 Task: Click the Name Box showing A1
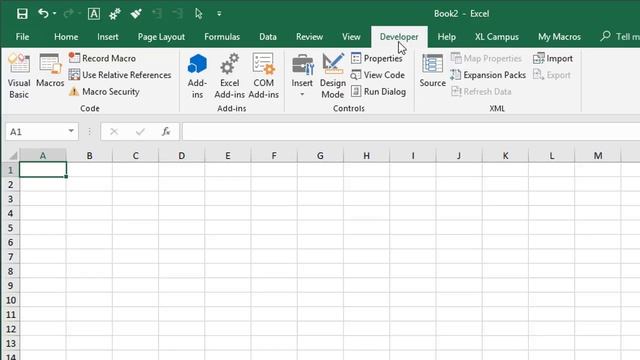[x=36, y=132]
